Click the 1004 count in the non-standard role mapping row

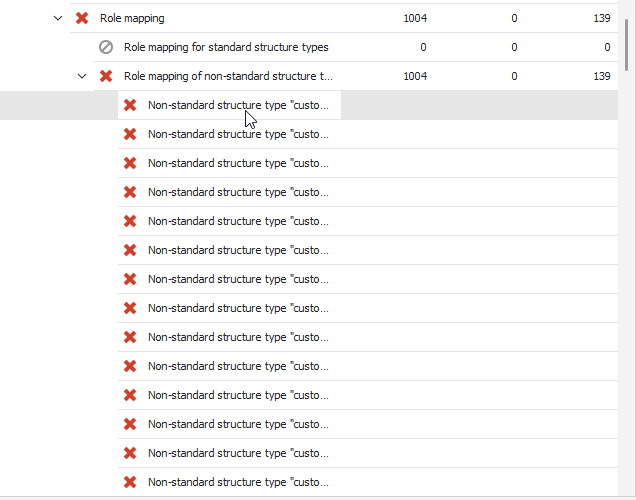tap(415, 76)
